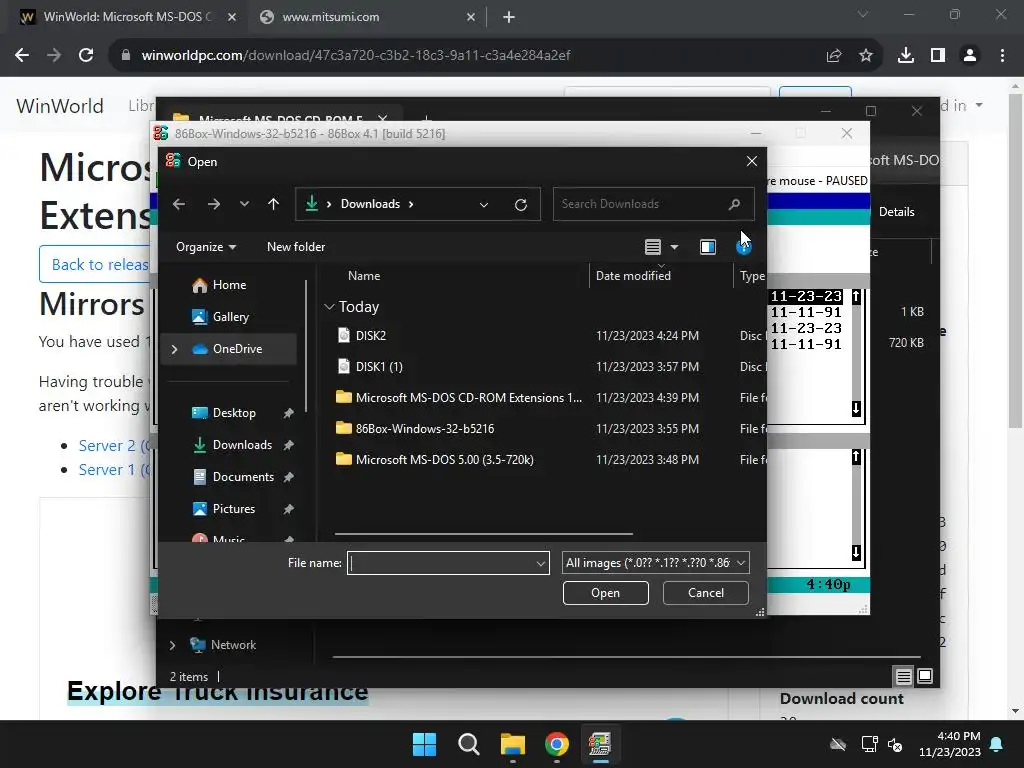
Task: Click the WinWorld site logo link
Action: 59,106
